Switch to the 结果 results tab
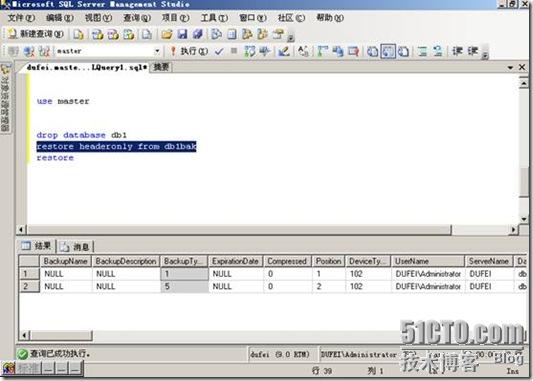533x381 pixels. [x=36, y=246]
